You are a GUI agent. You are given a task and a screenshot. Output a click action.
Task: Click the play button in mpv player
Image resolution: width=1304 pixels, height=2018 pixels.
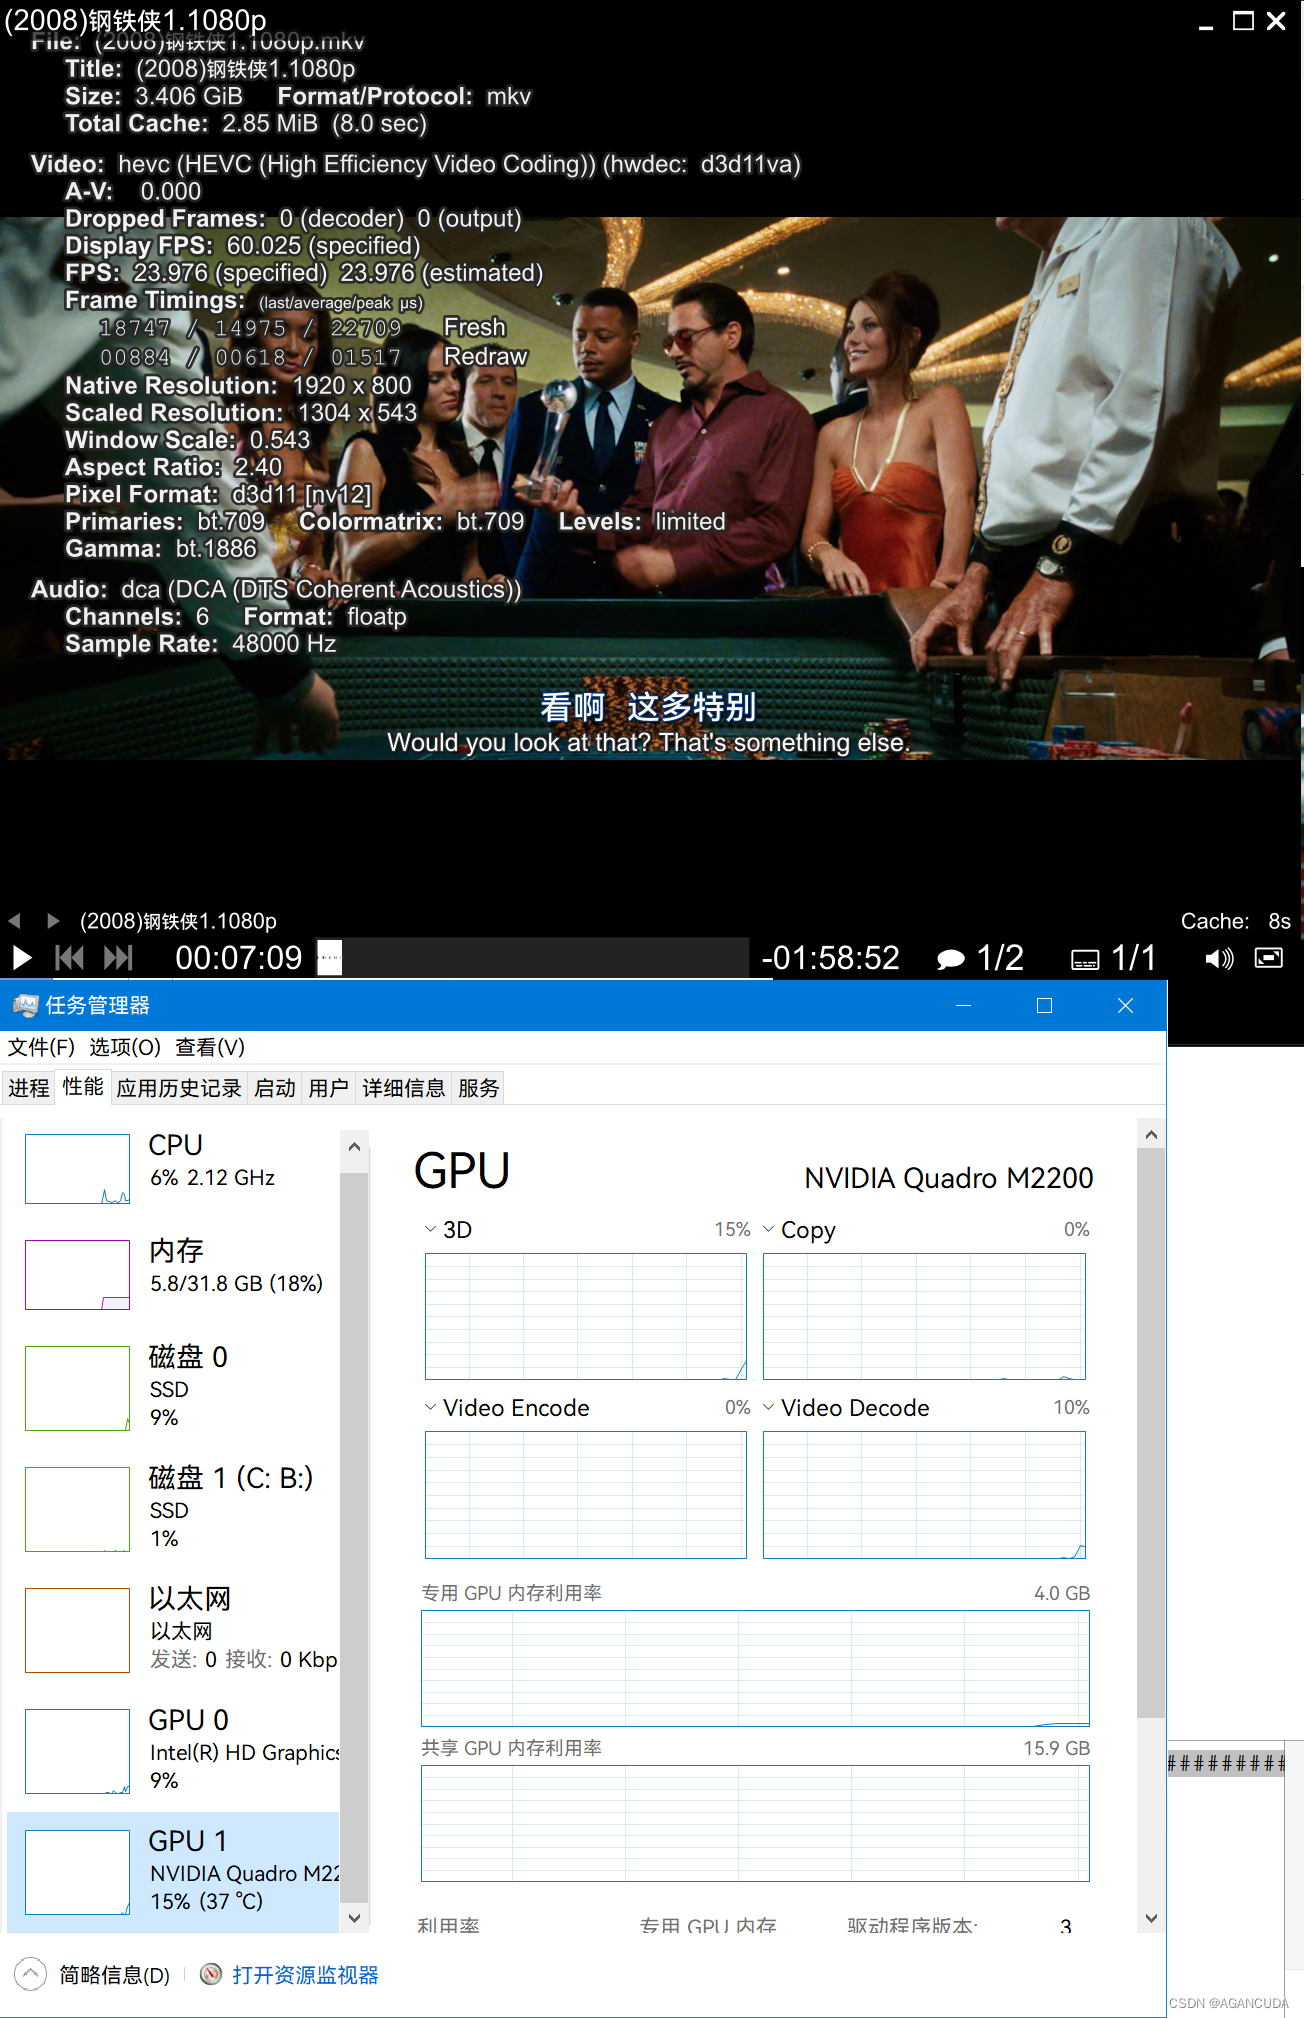click(22, 958)
